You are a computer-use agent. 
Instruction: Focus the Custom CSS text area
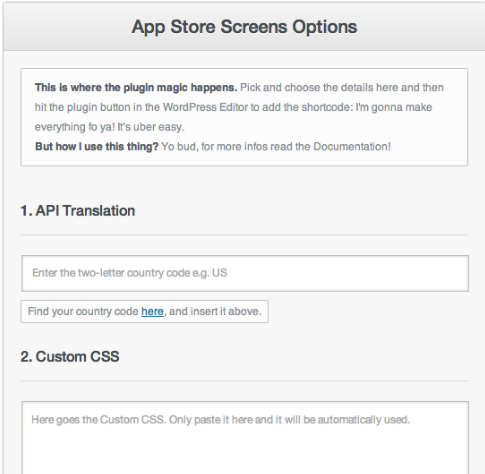(245, 438)
